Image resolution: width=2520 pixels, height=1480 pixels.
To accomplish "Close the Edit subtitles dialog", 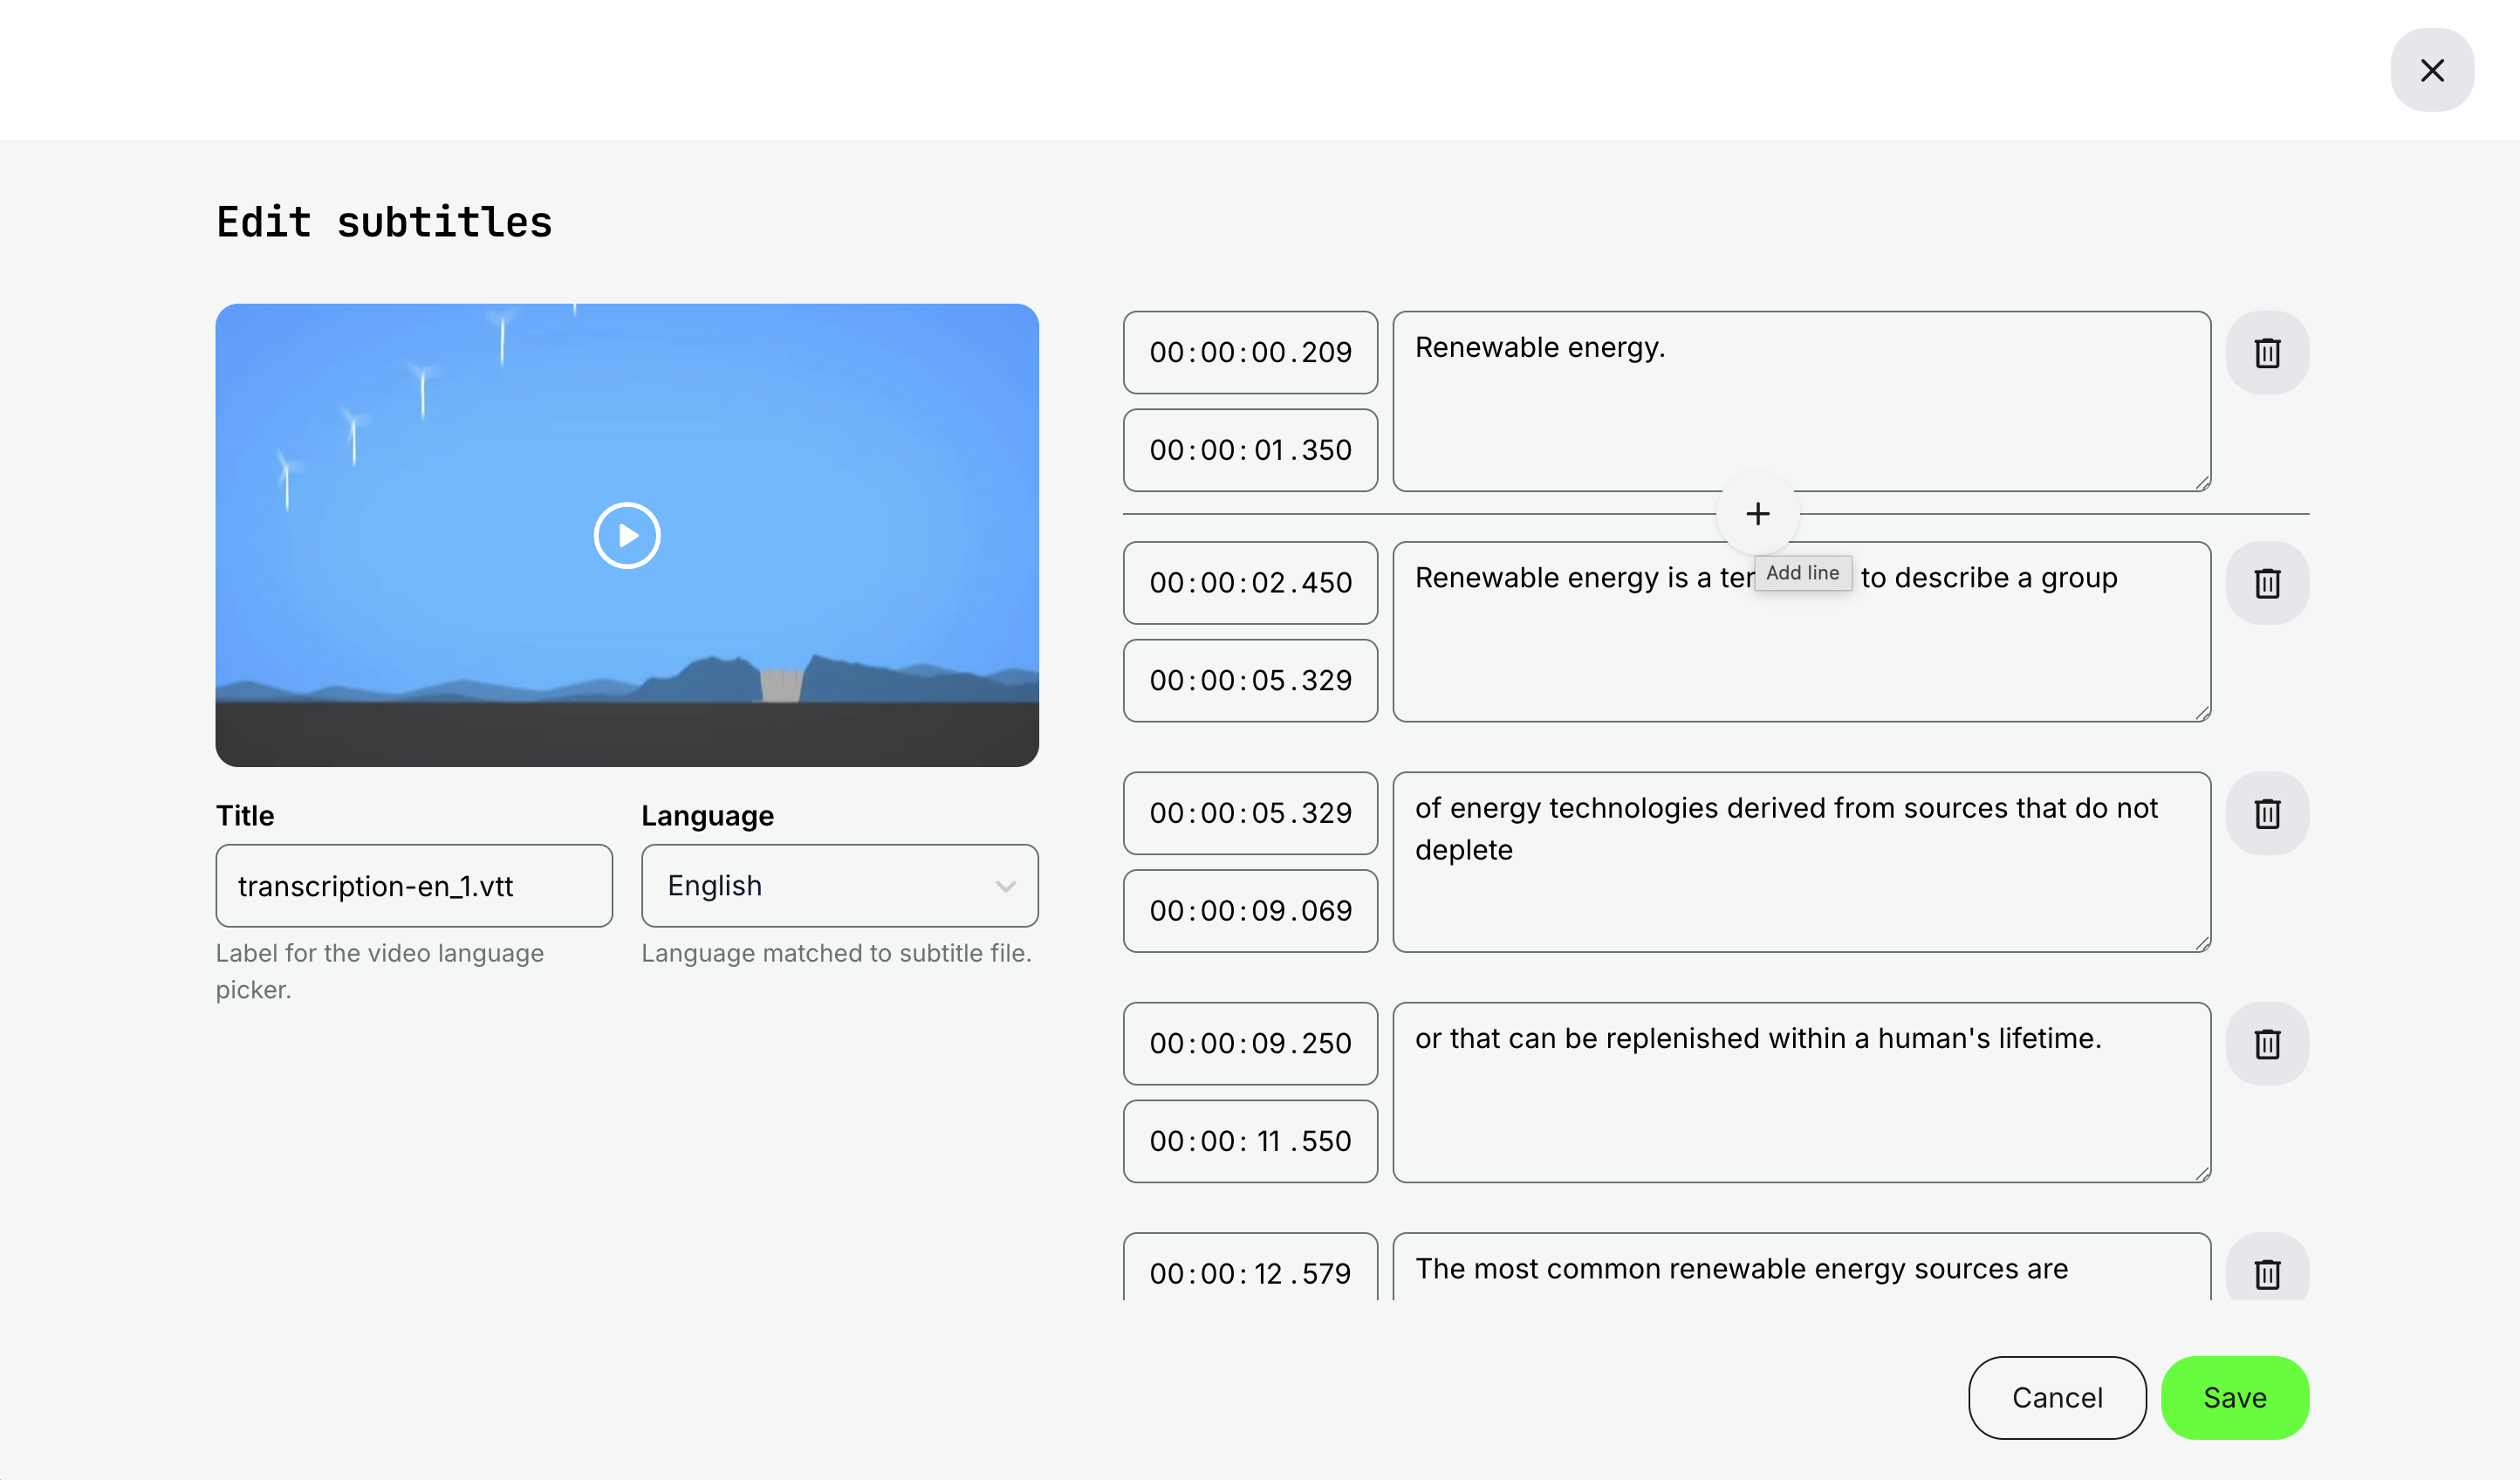I will tap(2432, 70).
